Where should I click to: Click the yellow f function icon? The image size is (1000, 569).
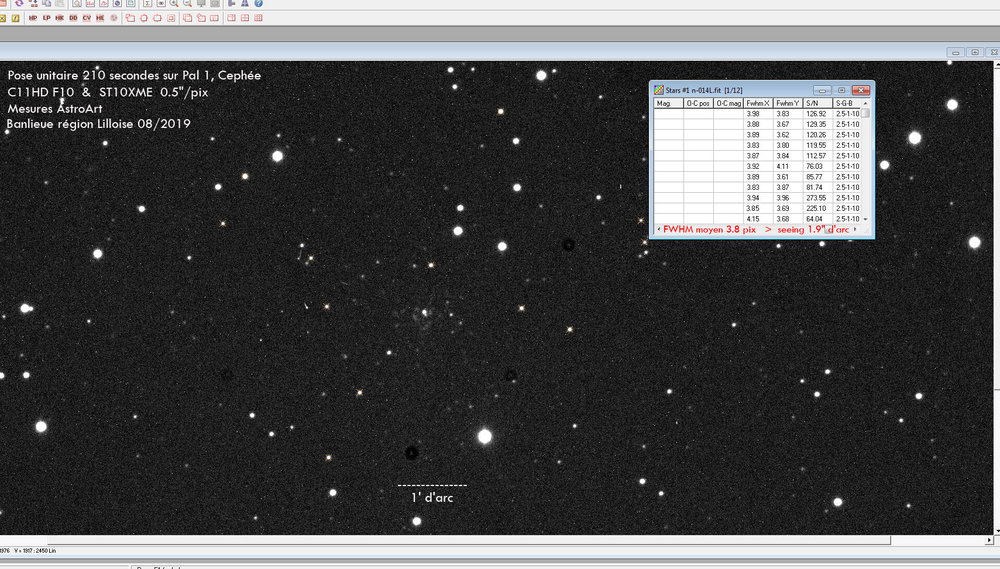click(15, 18)
